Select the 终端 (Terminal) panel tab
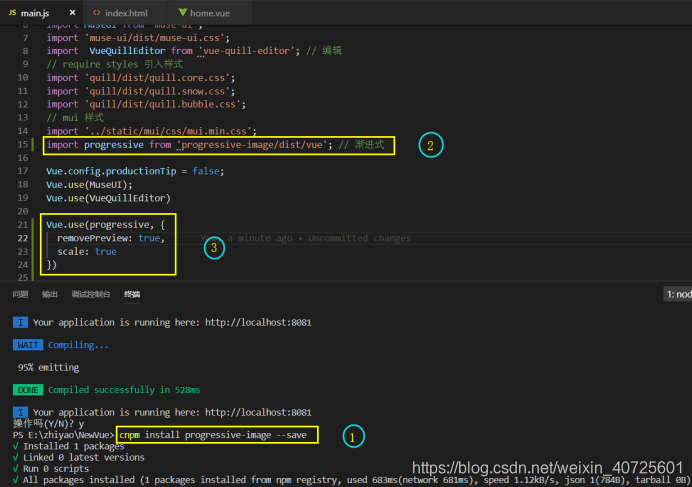The image size is (692, 487). 132,294
